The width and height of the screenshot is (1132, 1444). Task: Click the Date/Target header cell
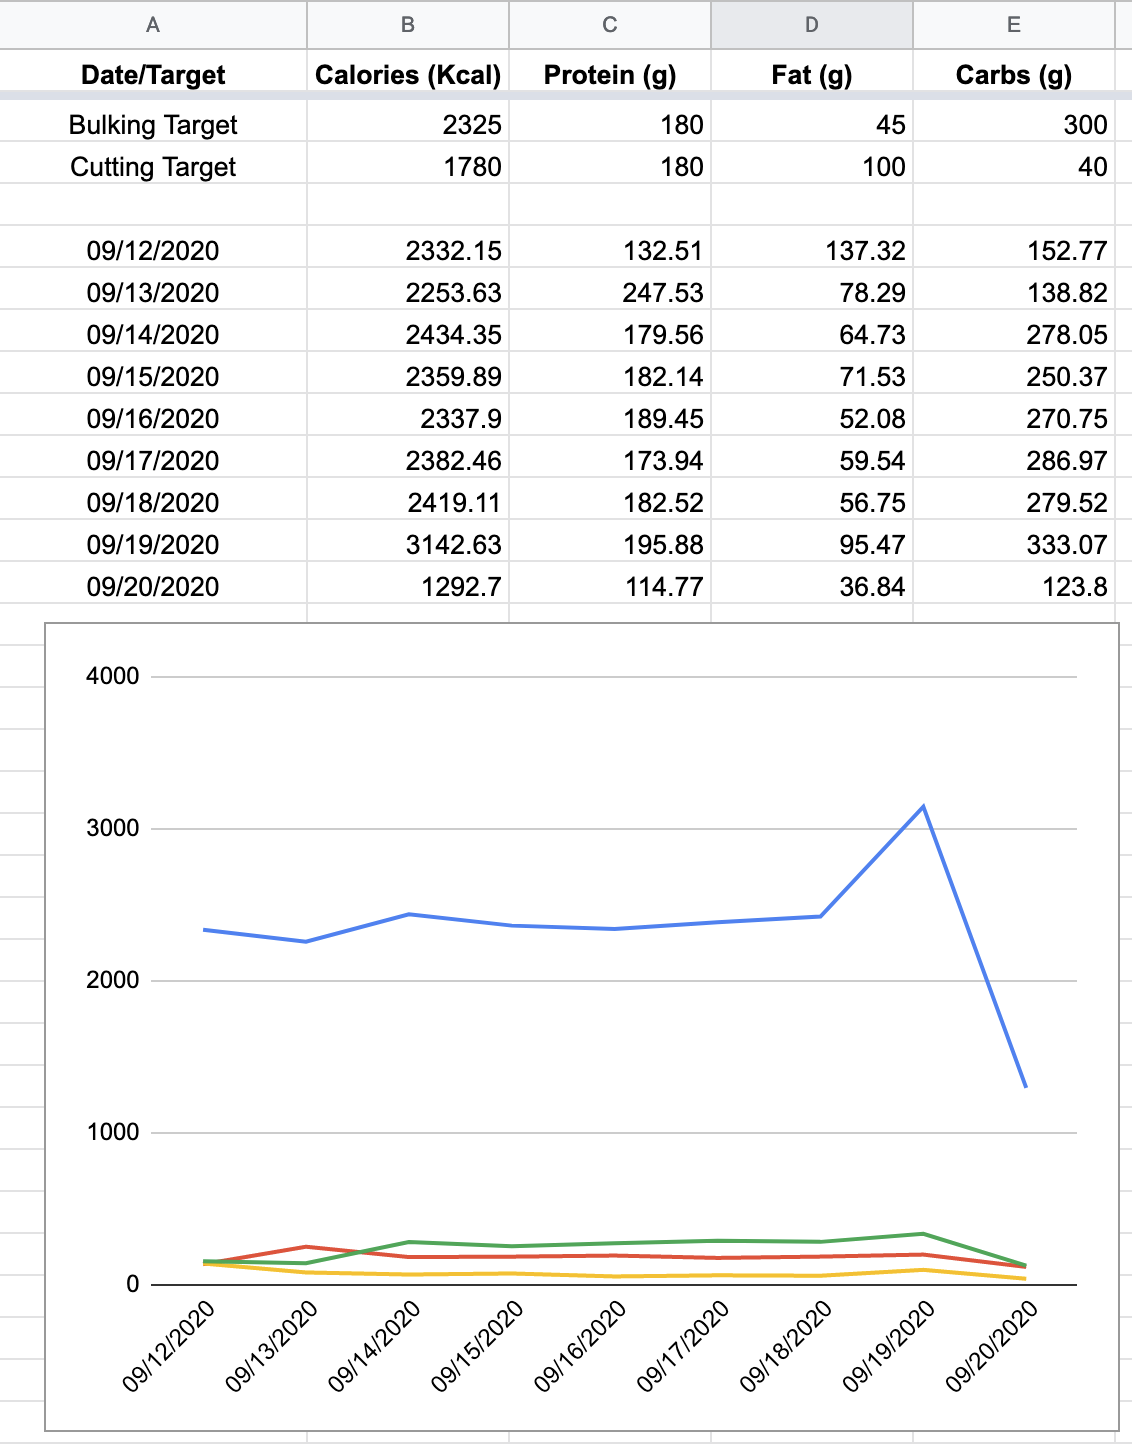point(153,75)
